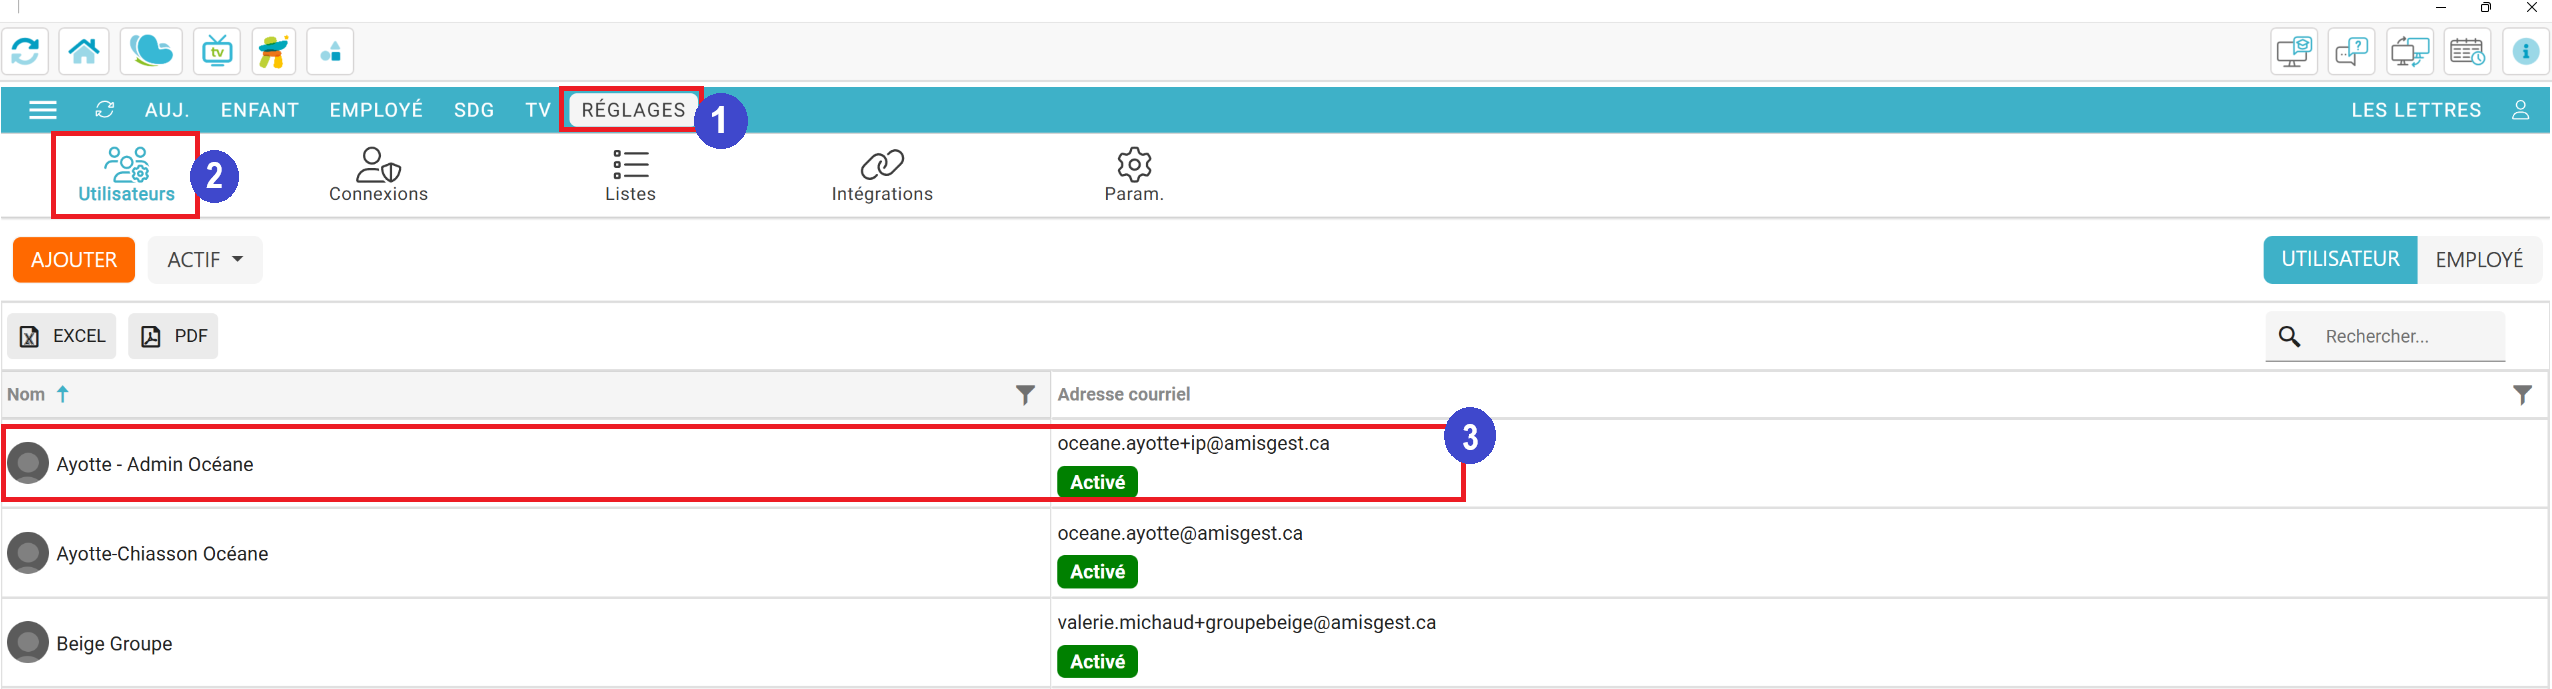The width and height of the screenshot is (2552, 689).
Task: Click the remote desktop screen-sharing icon
Action: point(2410,51)
